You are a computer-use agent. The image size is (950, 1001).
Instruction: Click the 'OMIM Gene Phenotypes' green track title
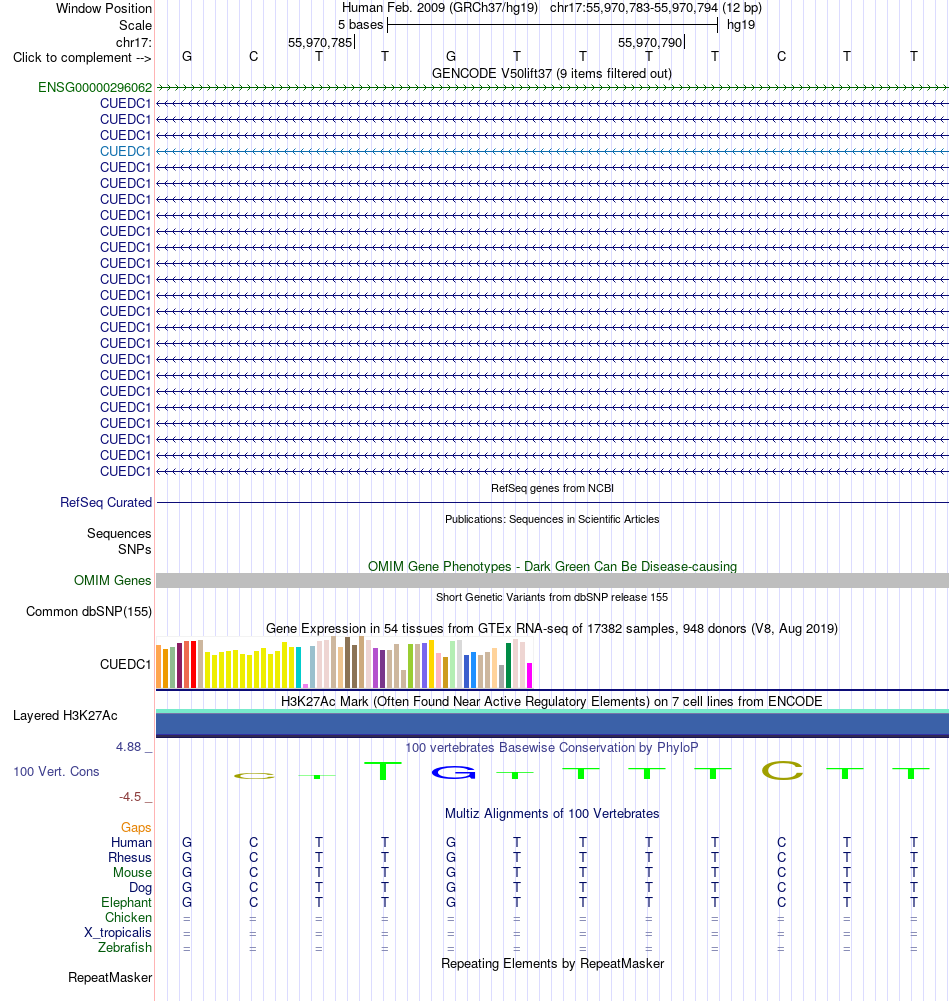(x=552, y=566)
